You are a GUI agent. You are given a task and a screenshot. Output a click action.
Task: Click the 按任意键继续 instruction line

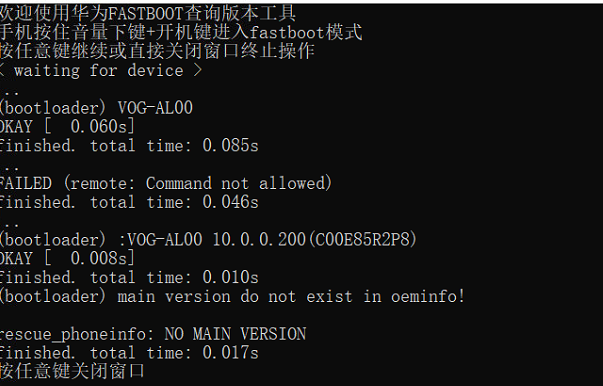pos(157,51)
